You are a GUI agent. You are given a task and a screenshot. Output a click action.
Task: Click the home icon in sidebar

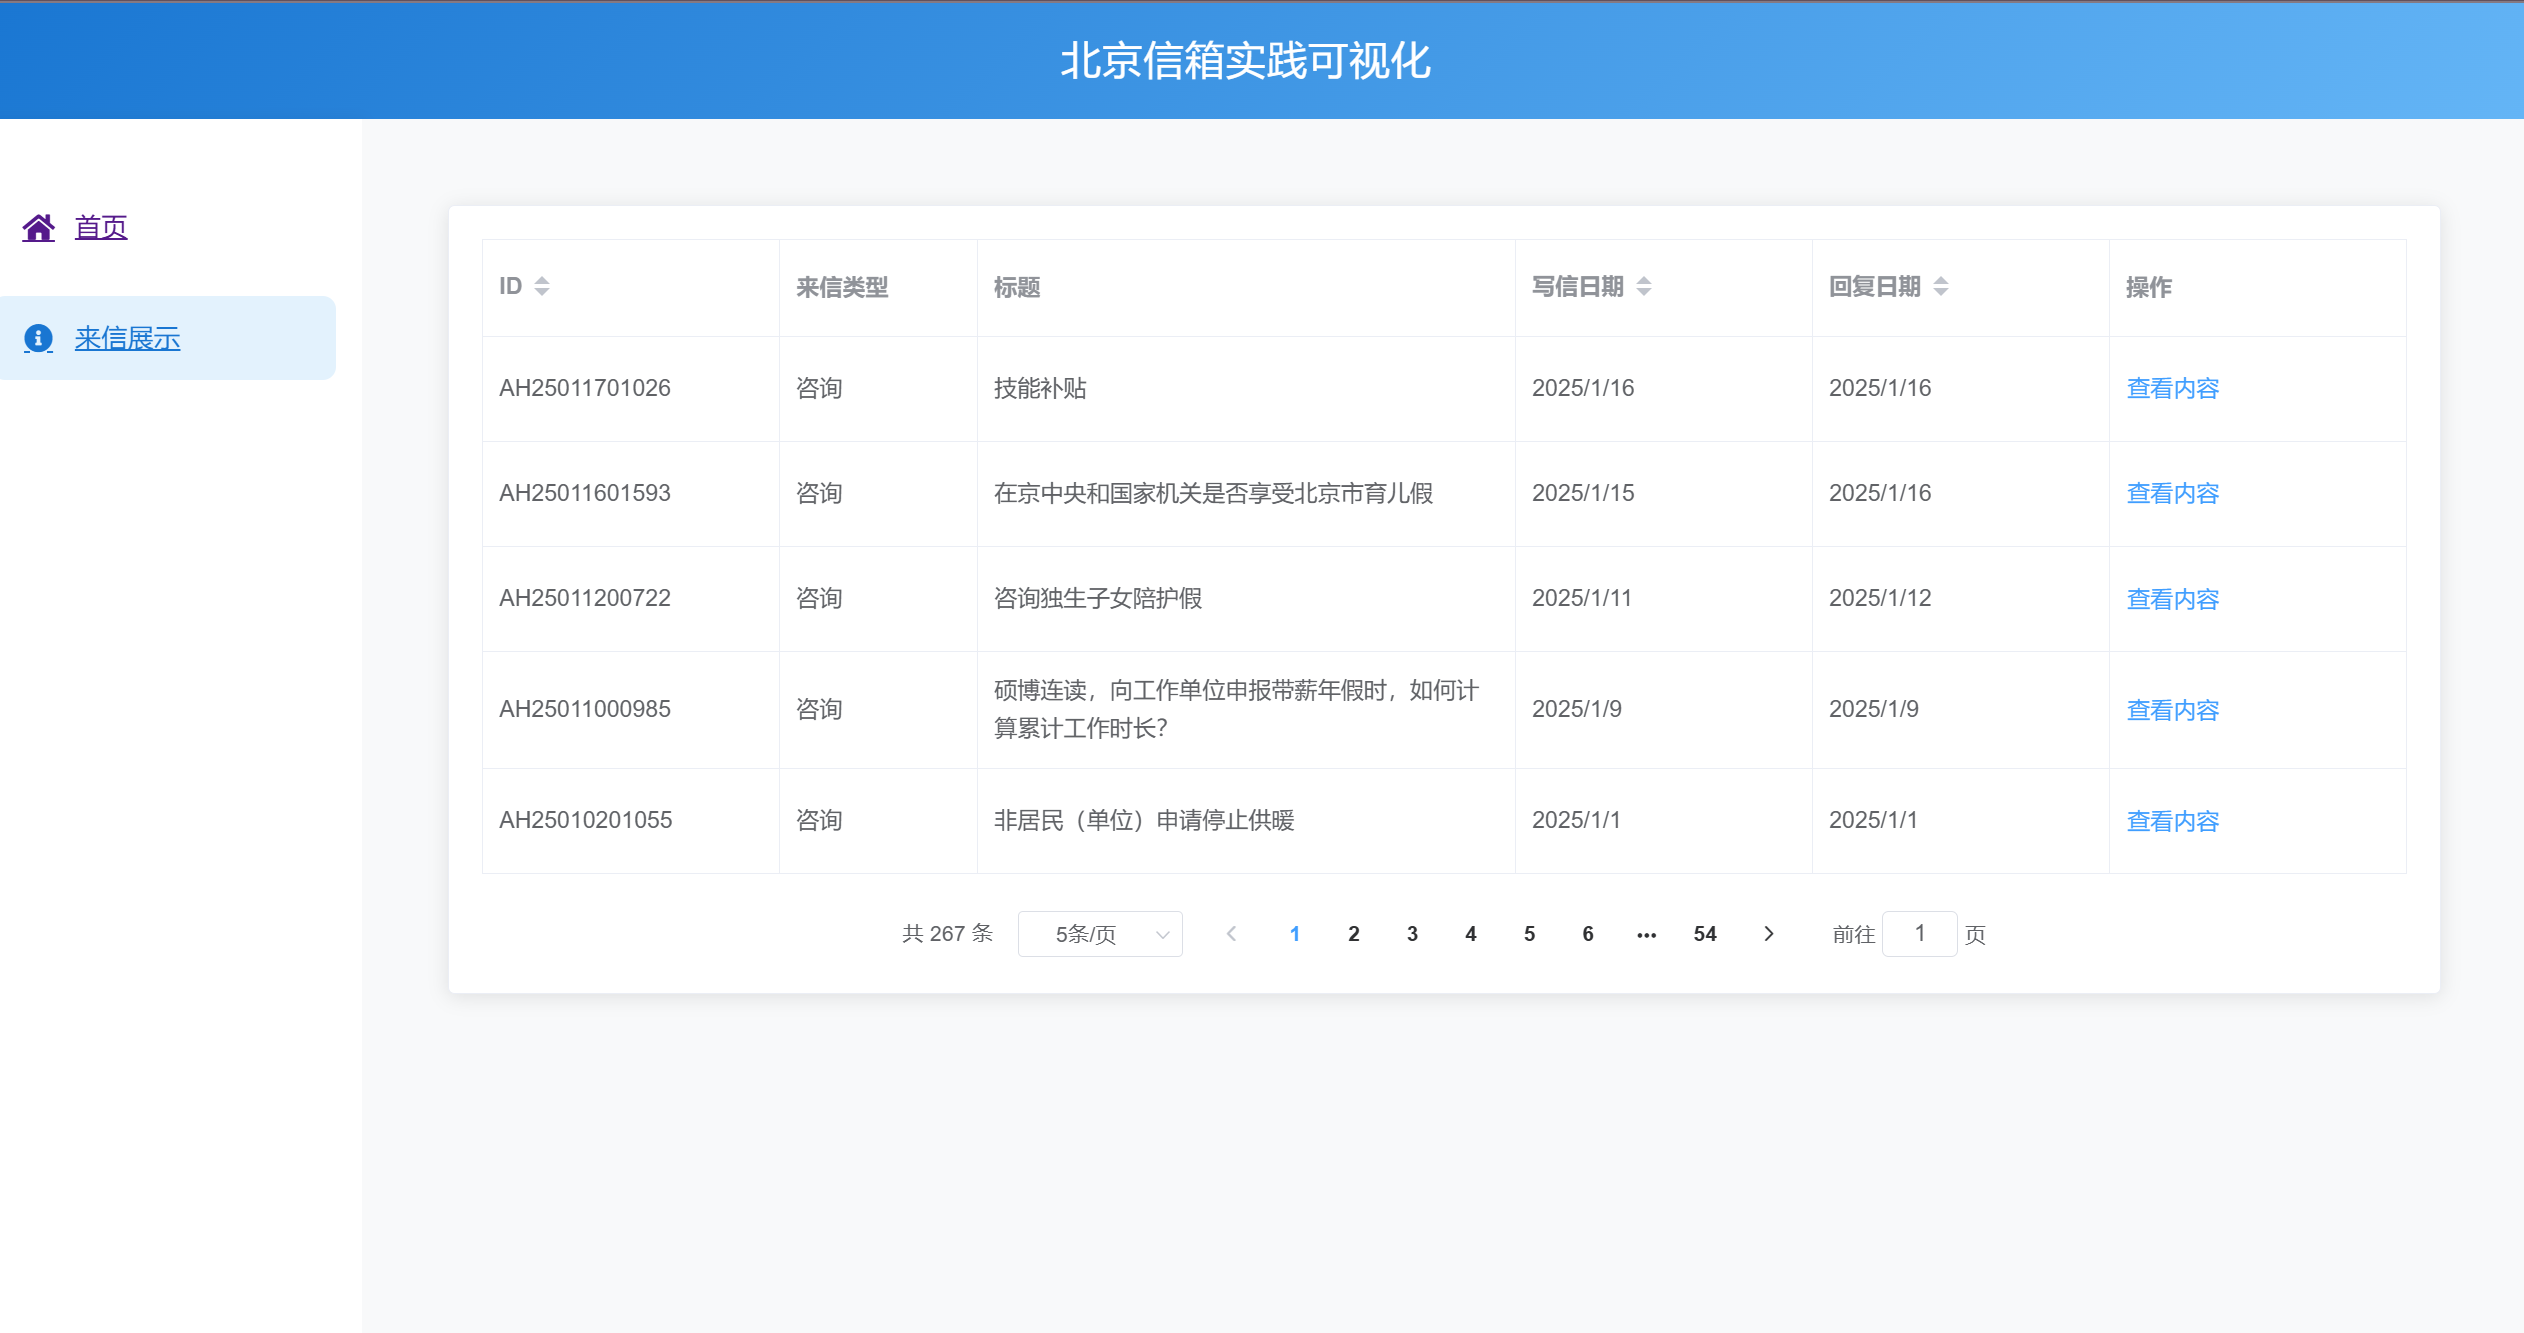click(x=39, y=228)
